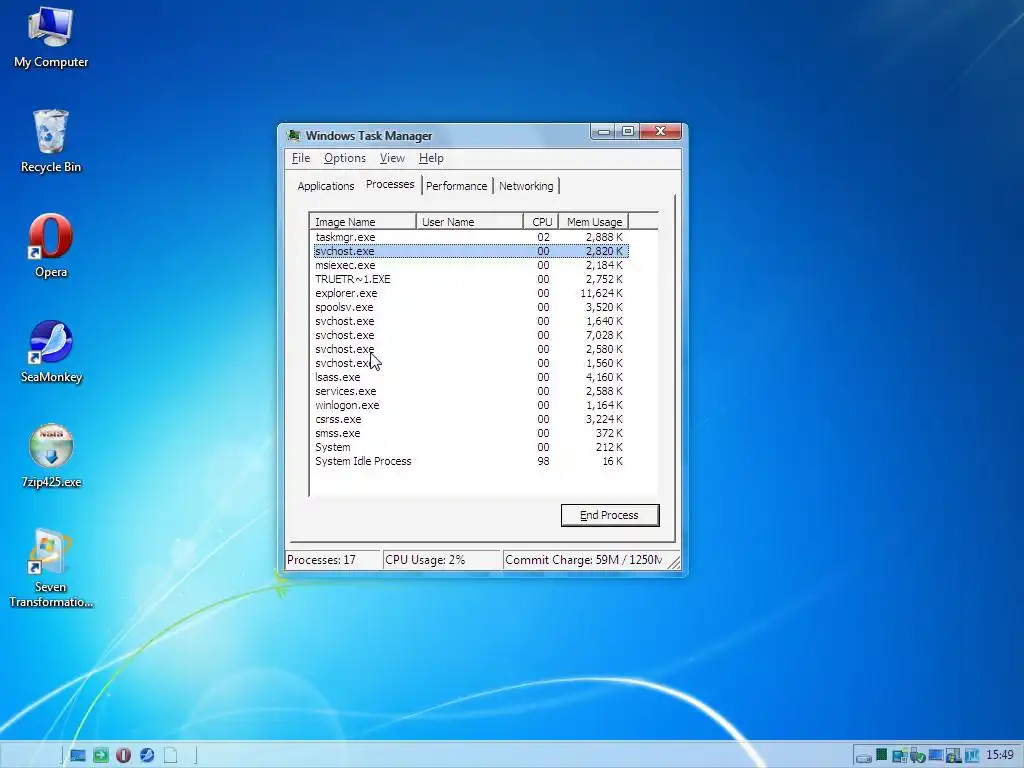Sort by the User Name column header
The width and height of the screenshot is (1024, 768).
coord(470,221)
